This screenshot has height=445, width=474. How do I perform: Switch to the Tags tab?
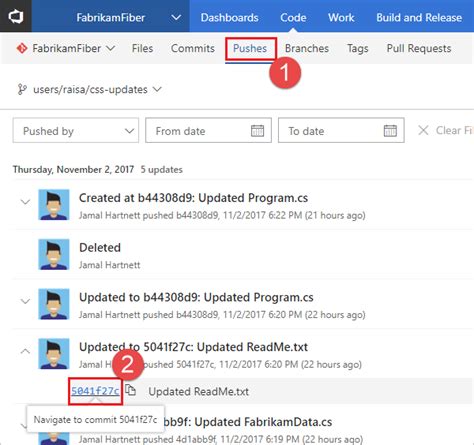coord(357,49)
